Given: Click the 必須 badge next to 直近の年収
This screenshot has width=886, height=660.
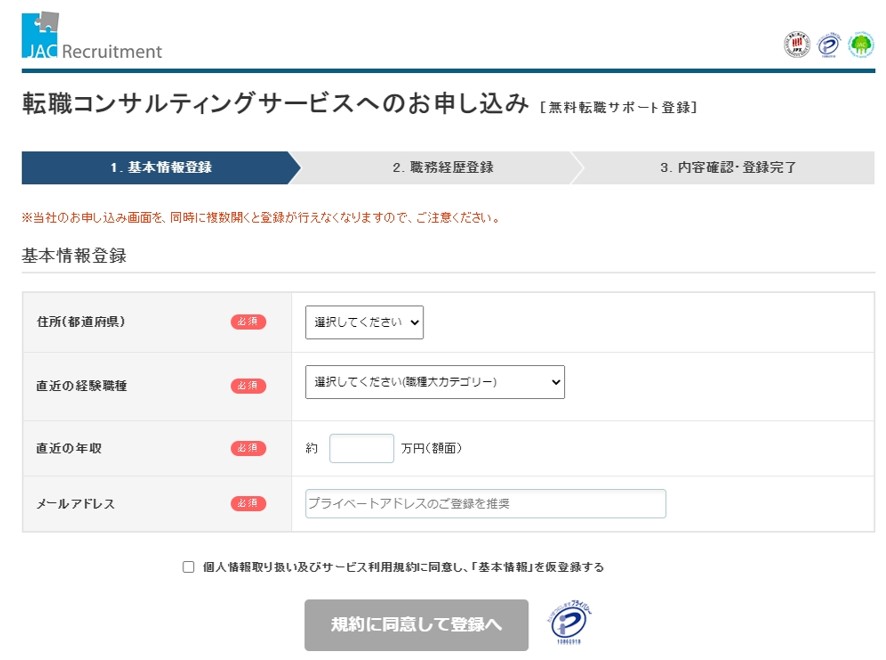Looking at the screenshot, I should pos(248,448).
